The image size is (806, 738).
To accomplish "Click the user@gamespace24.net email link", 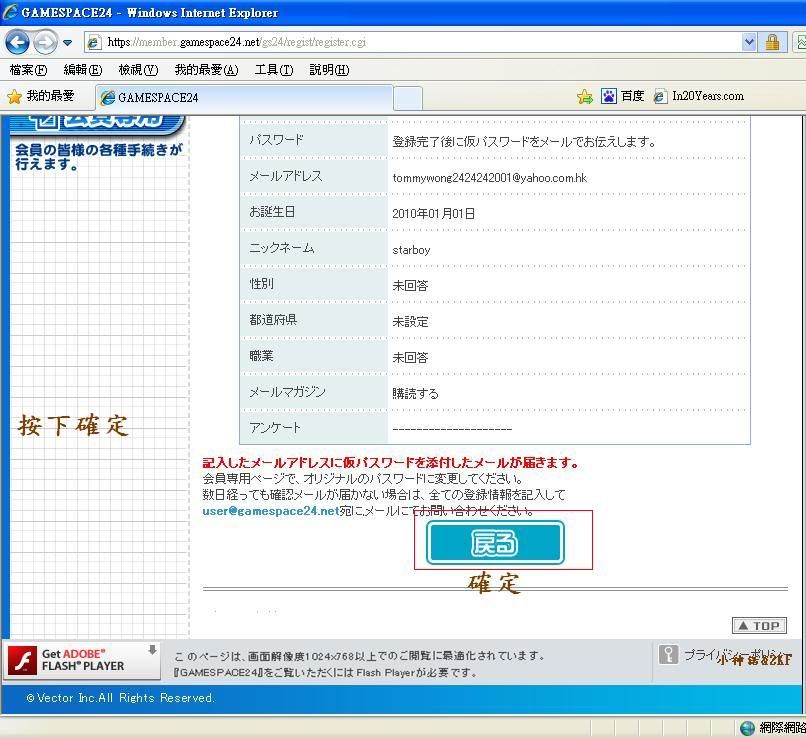I will tap(270, 511).
